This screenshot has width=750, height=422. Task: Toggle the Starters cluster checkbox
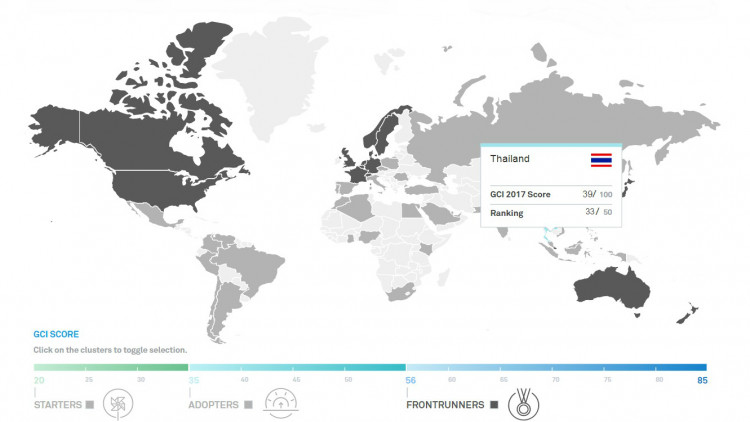tap(90, 405)
